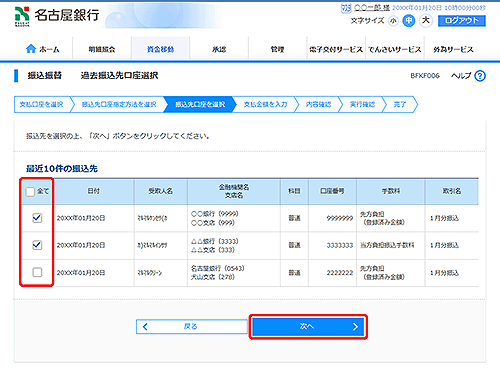The height and width of the screenshot is (381, 500).
Task: Click the 実行確認 step
Action: (362, 105)
